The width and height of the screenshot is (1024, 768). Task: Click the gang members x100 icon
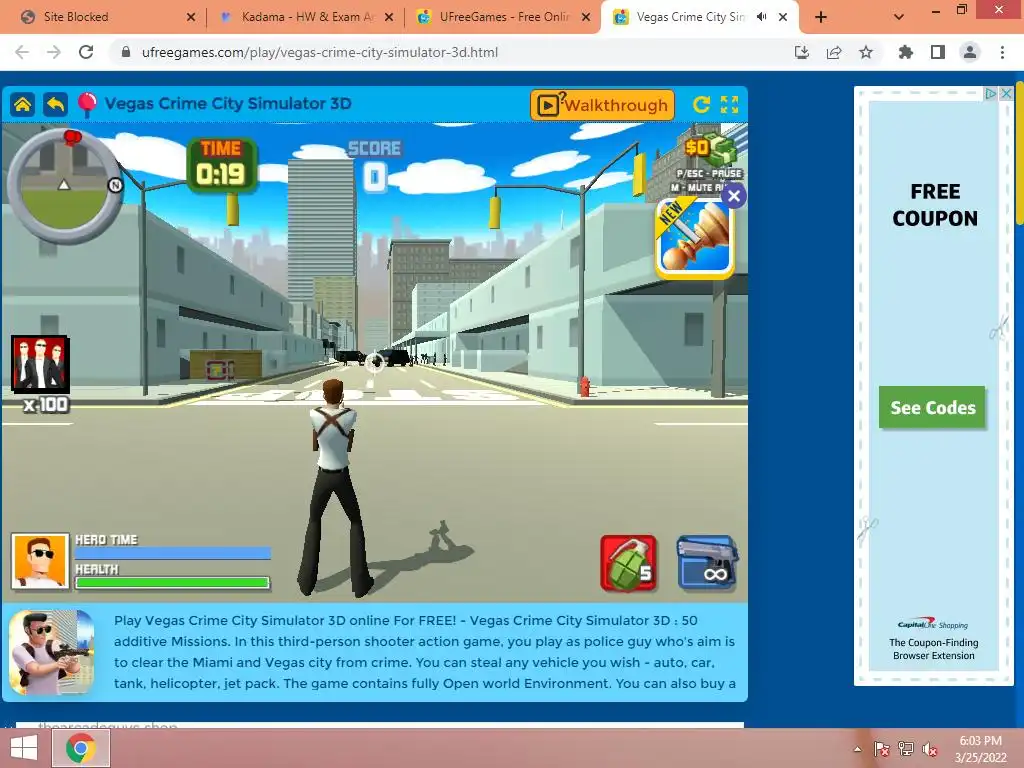[x=40, y=364]
